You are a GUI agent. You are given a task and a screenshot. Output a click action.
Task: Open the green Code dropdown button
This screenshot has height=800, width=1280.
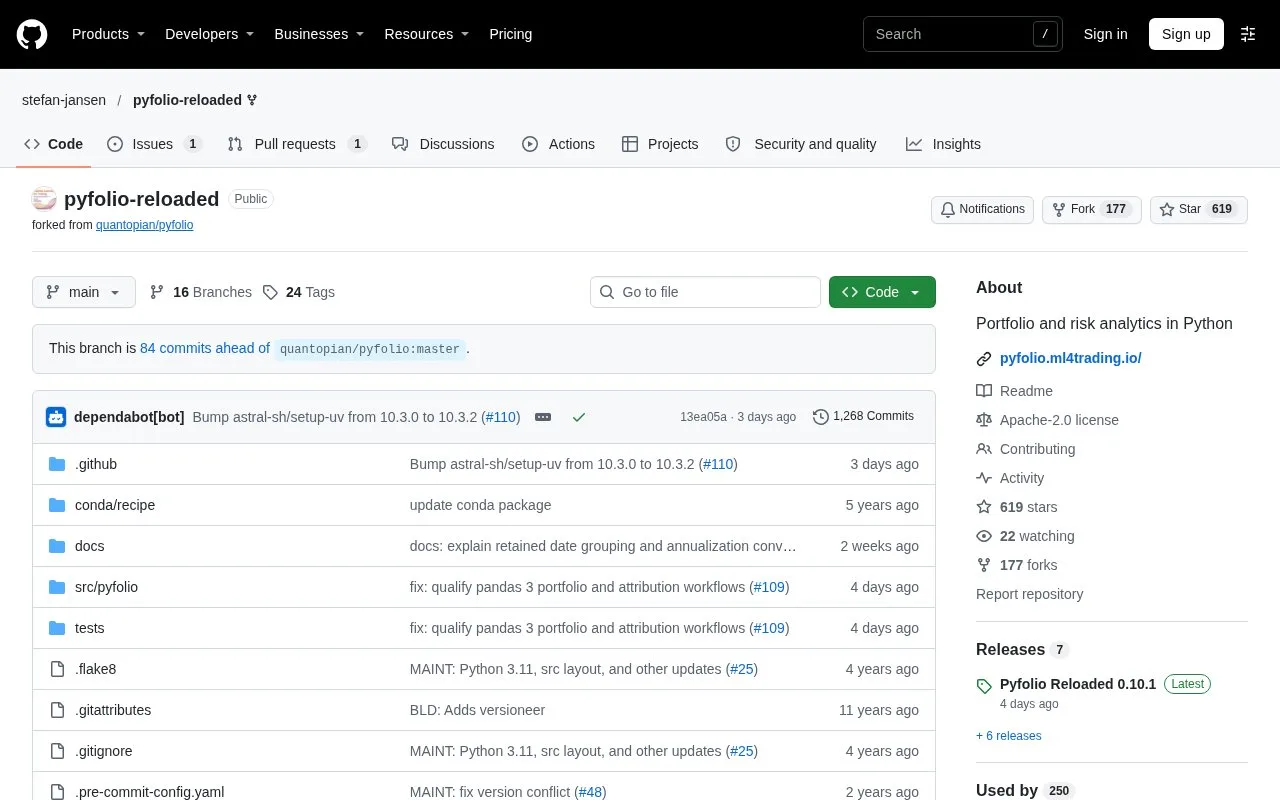tap(882, 292)
